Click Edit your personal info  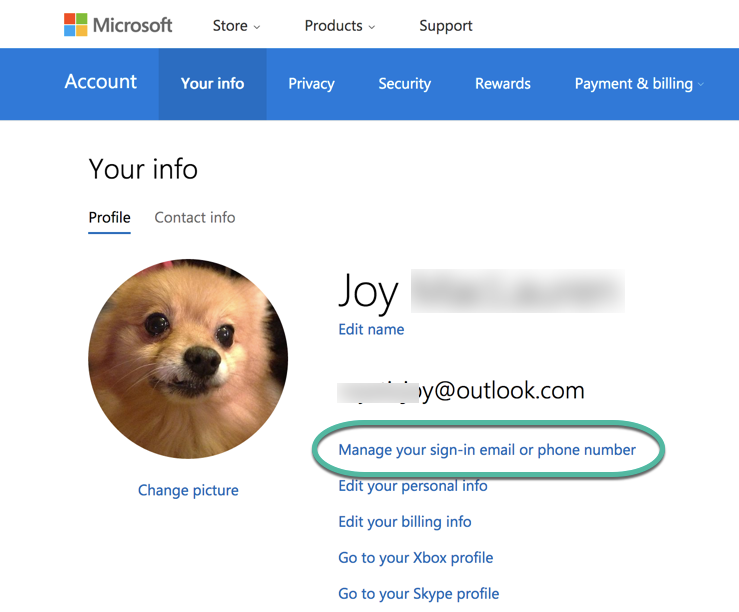[x=413, y=486]
